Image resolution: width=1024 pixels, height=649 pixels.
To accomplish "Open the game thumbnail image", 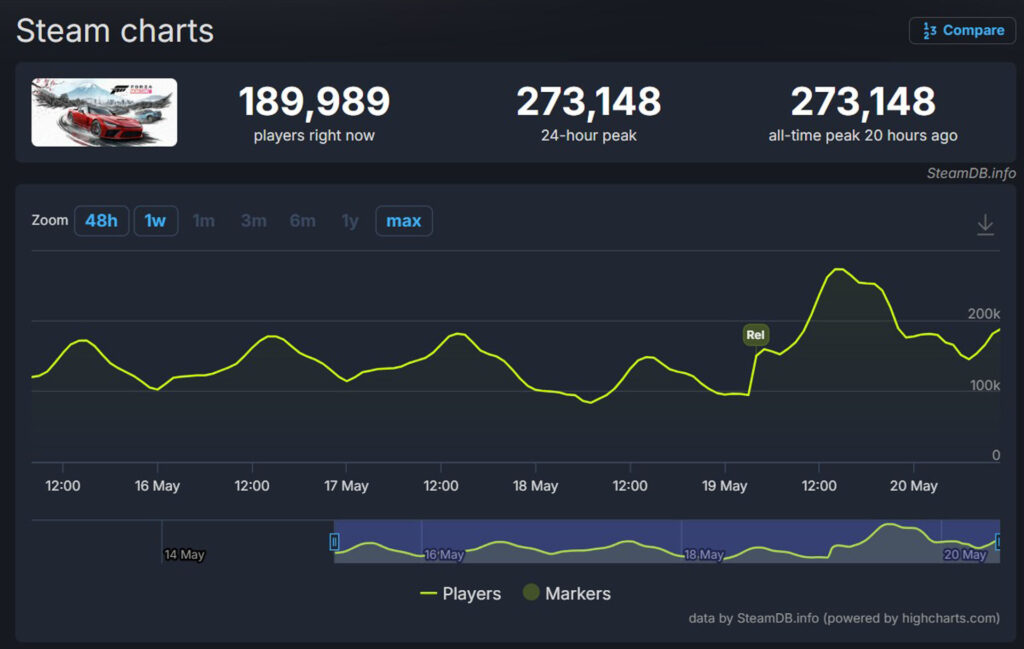I will [x=104, y=112].
